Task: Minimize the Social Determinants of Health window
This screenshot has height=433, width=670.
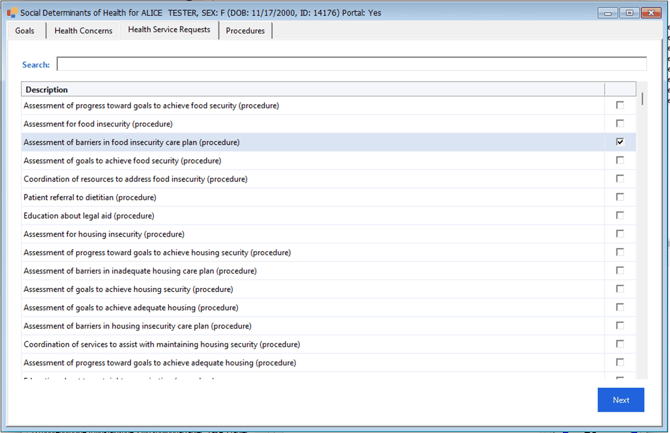Action: coord(607,13)
